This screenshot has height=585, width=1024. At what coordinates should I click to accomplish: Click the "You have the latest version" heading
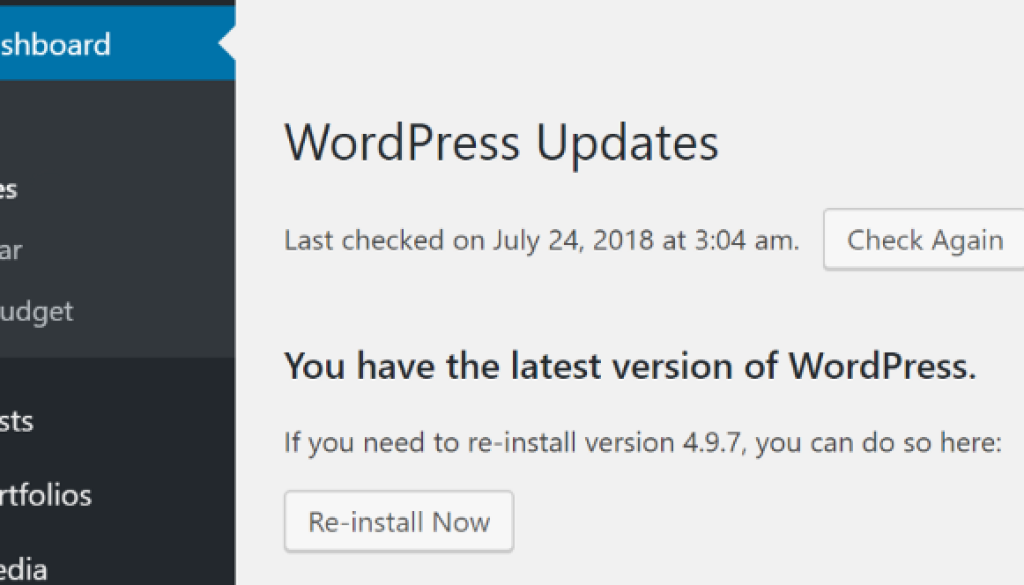[x=630, y=366]
